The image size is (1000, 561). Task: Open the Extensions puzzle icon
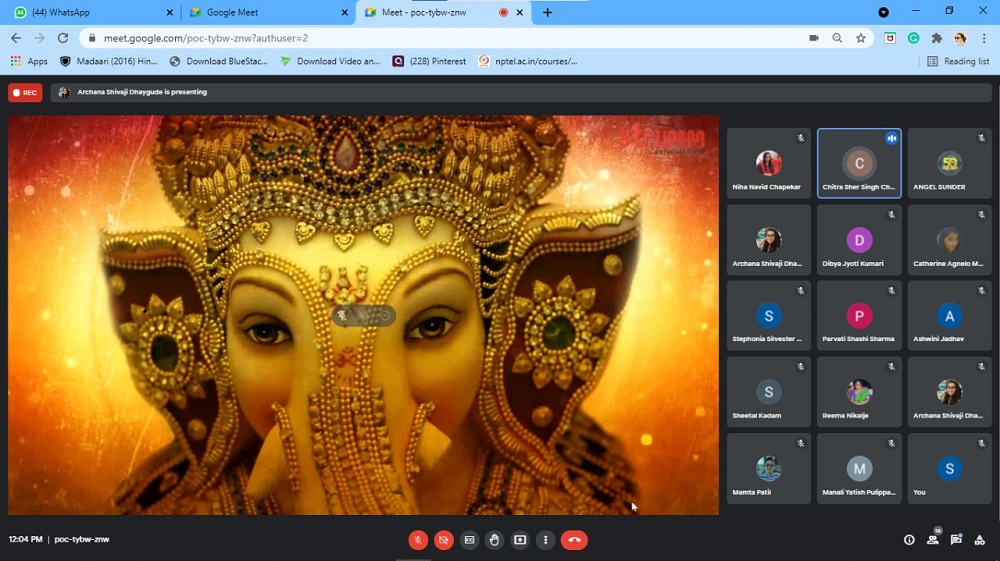[x=937, y=38]
